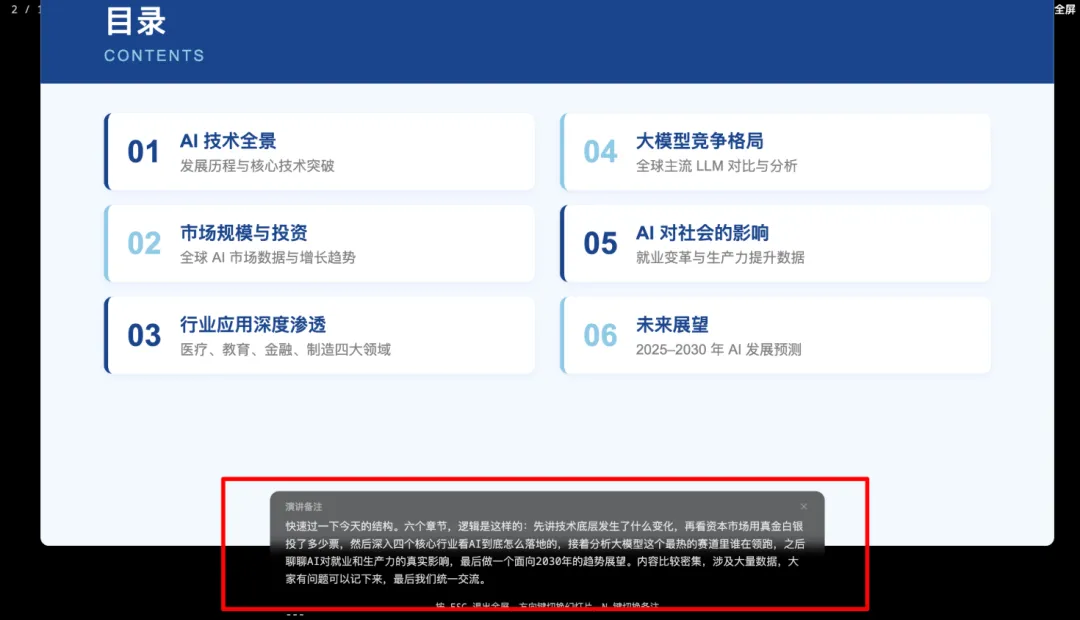Click the 全屏 label in the corner

[x=1065, y=9]
